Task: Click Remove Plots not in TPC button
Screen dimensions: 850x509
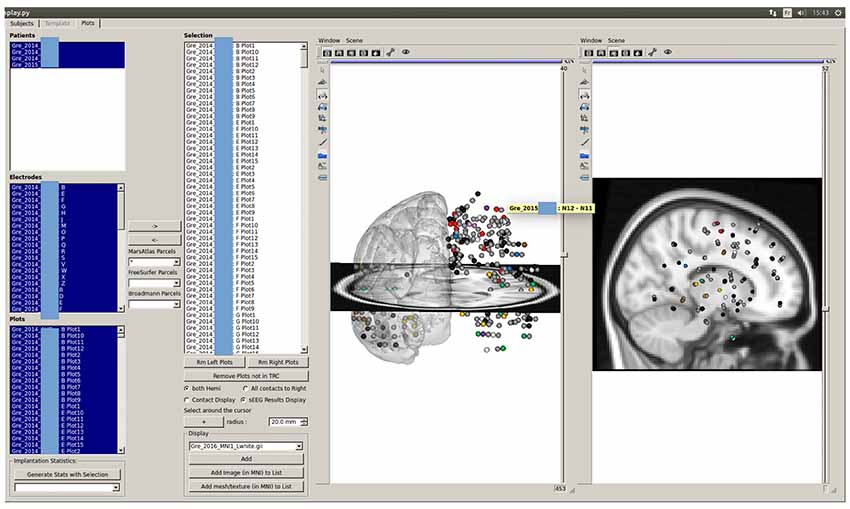Action: pyautogui.click(x=246, y=376)
